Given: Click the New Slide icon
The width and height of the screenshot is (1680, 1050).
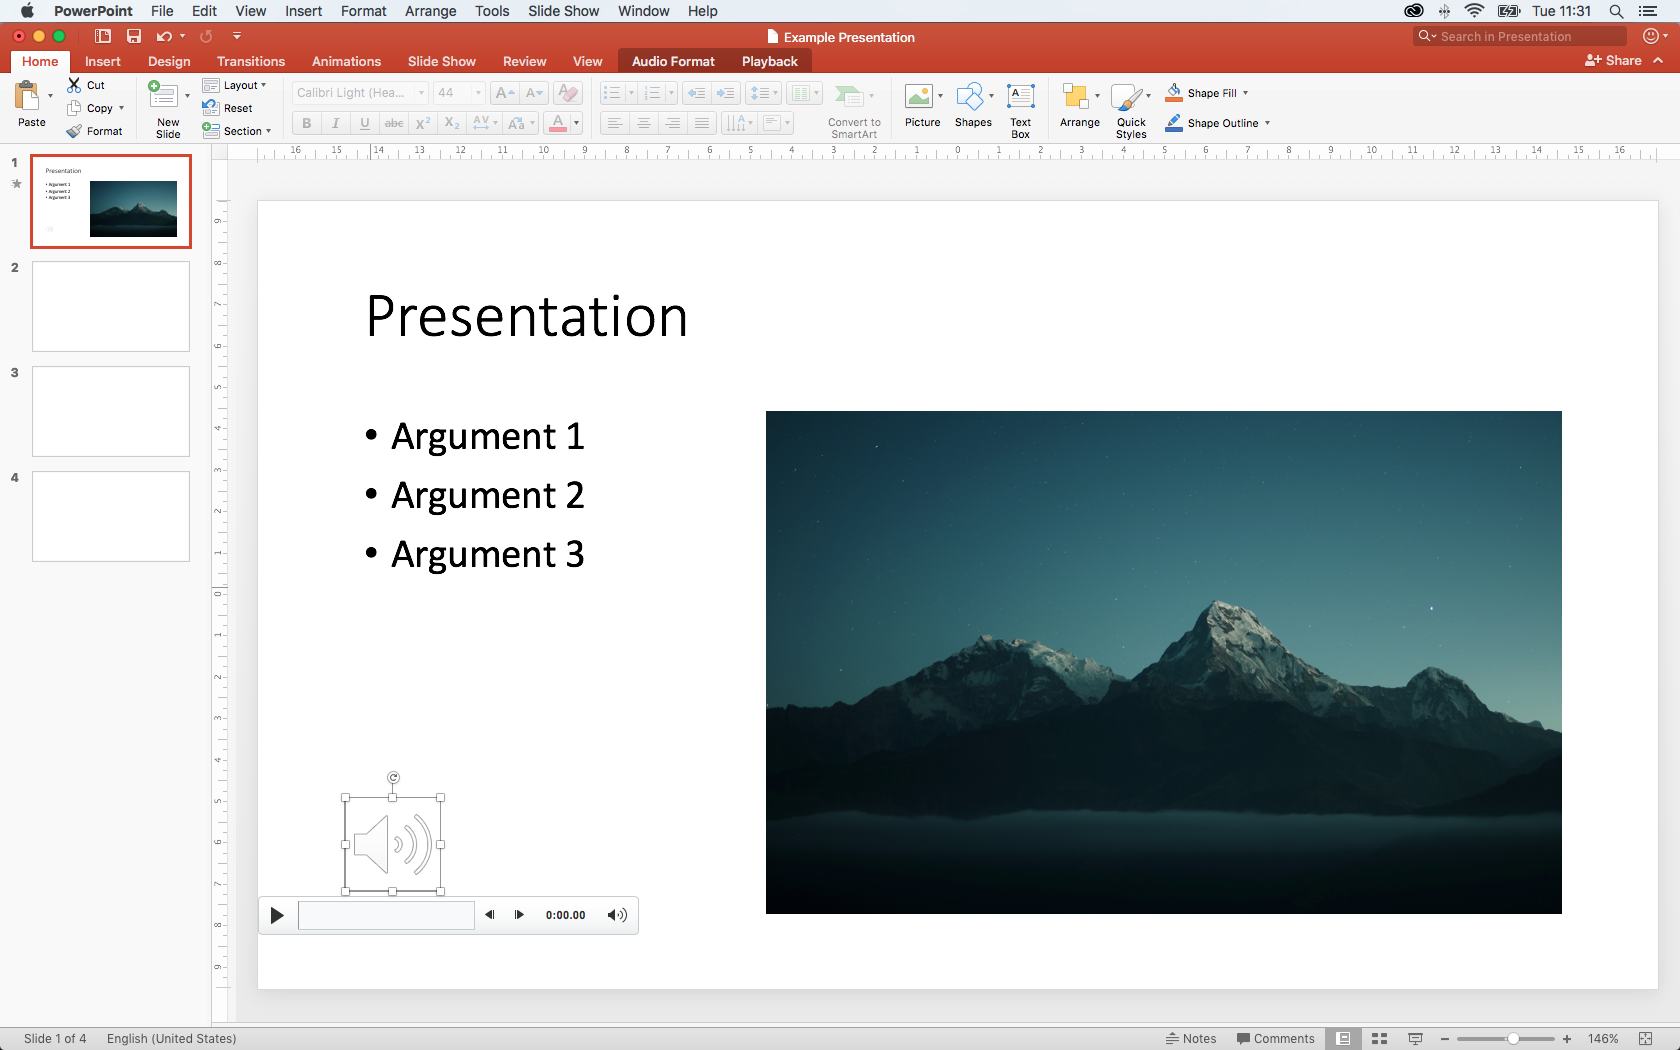Looking at the screenshot, I should click(x=163, y=96).
